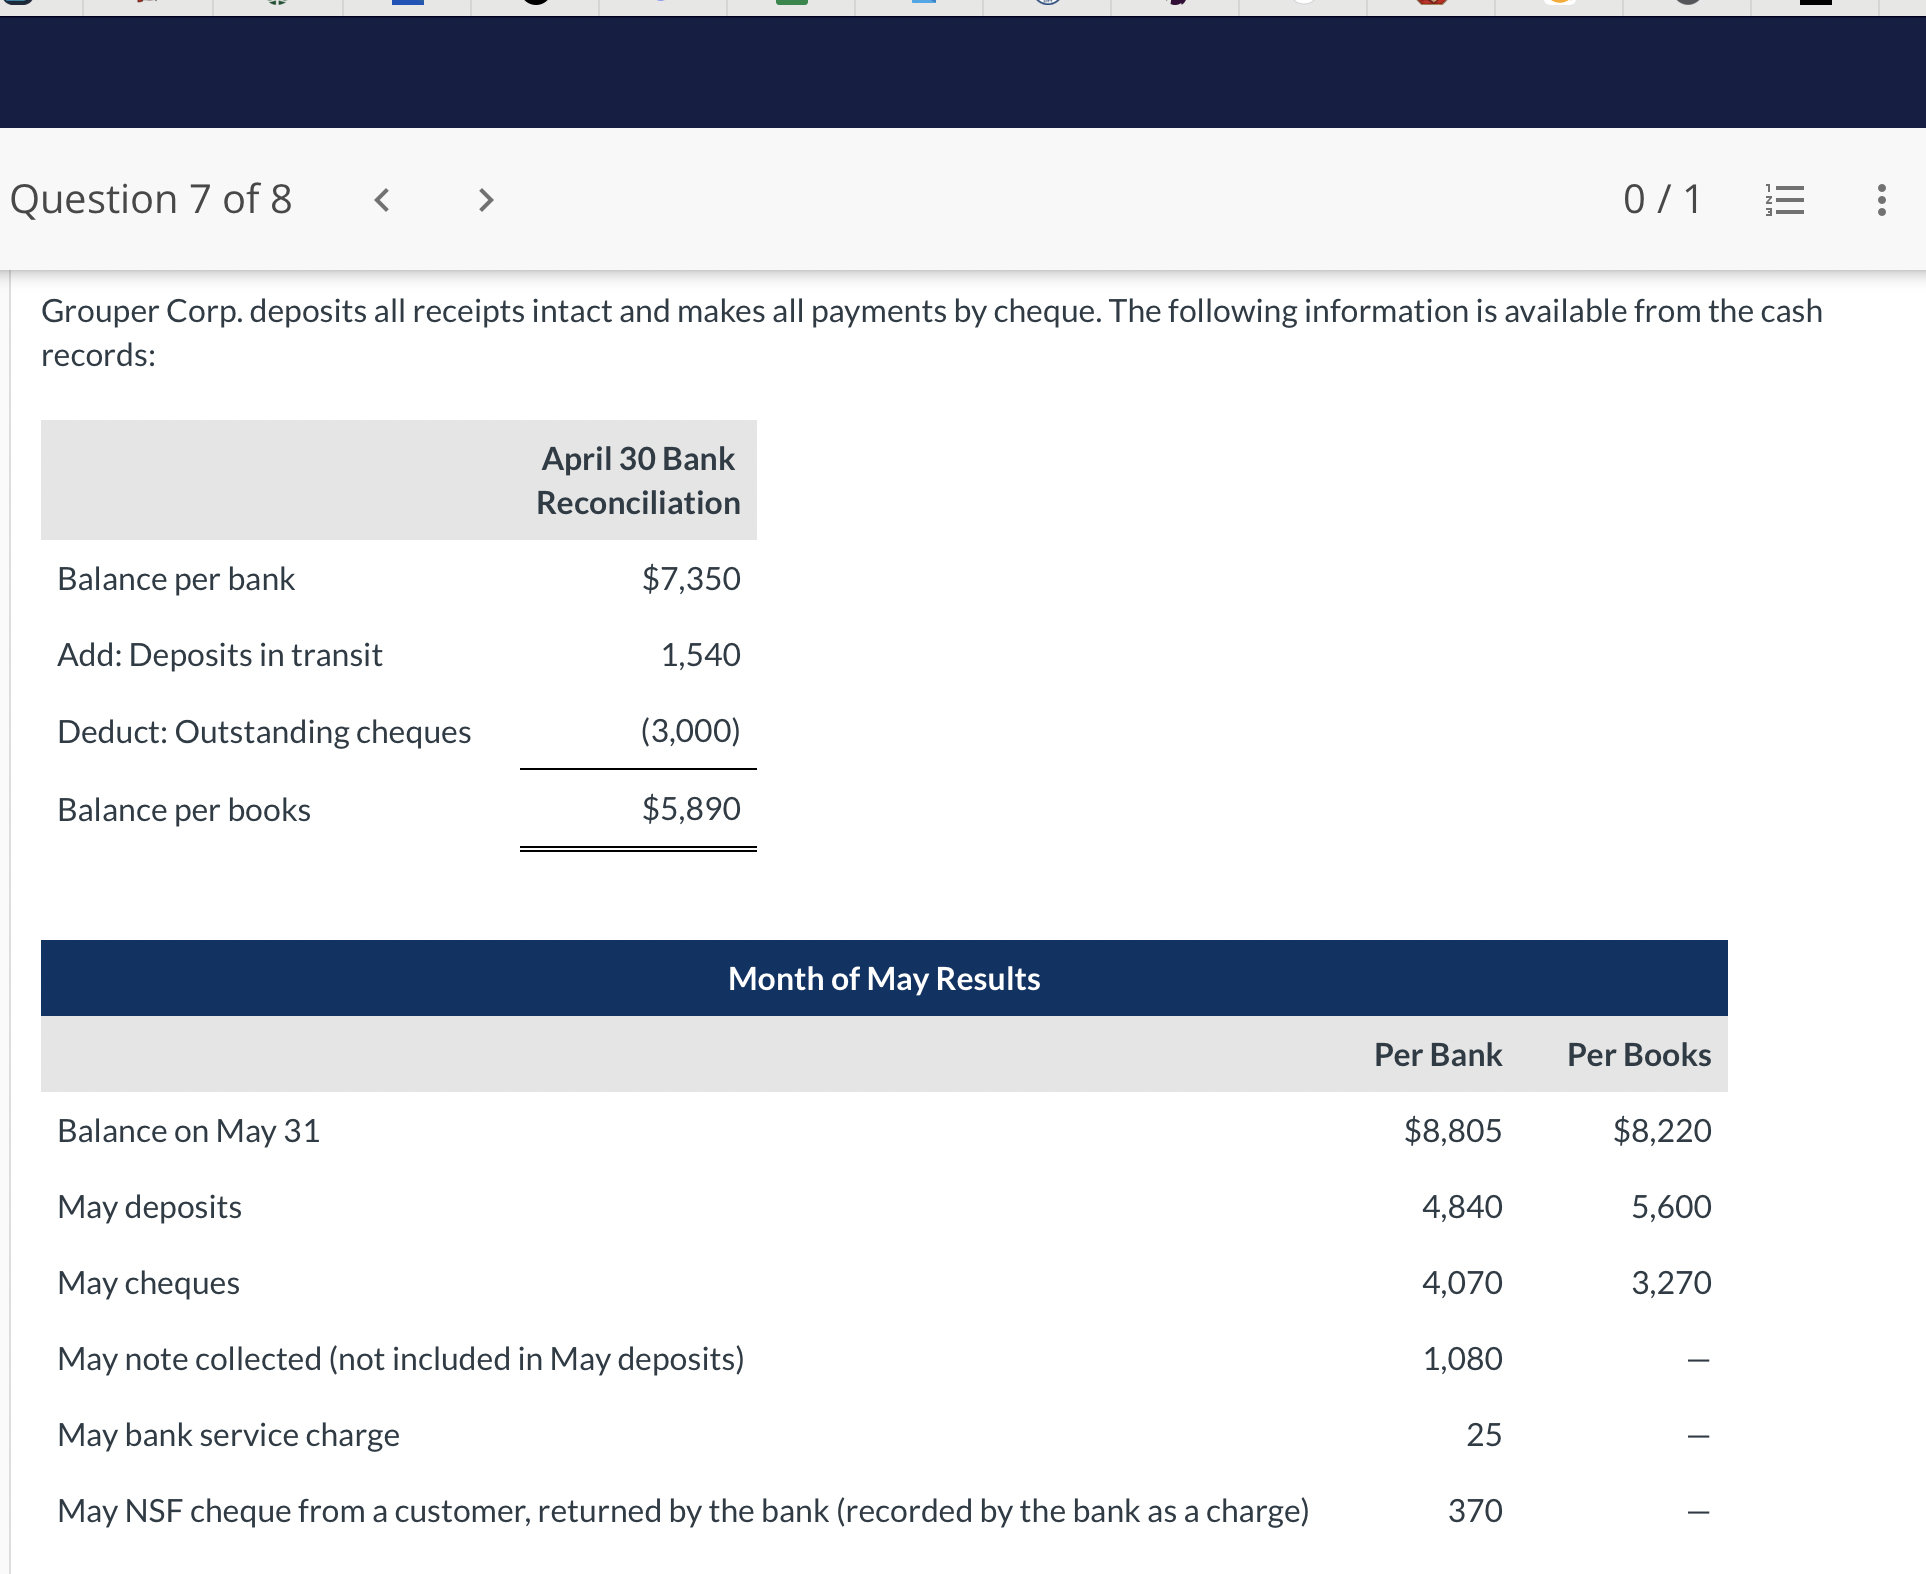
Task: Switch to the green favicon browser tab
Action: click(791, 3)
